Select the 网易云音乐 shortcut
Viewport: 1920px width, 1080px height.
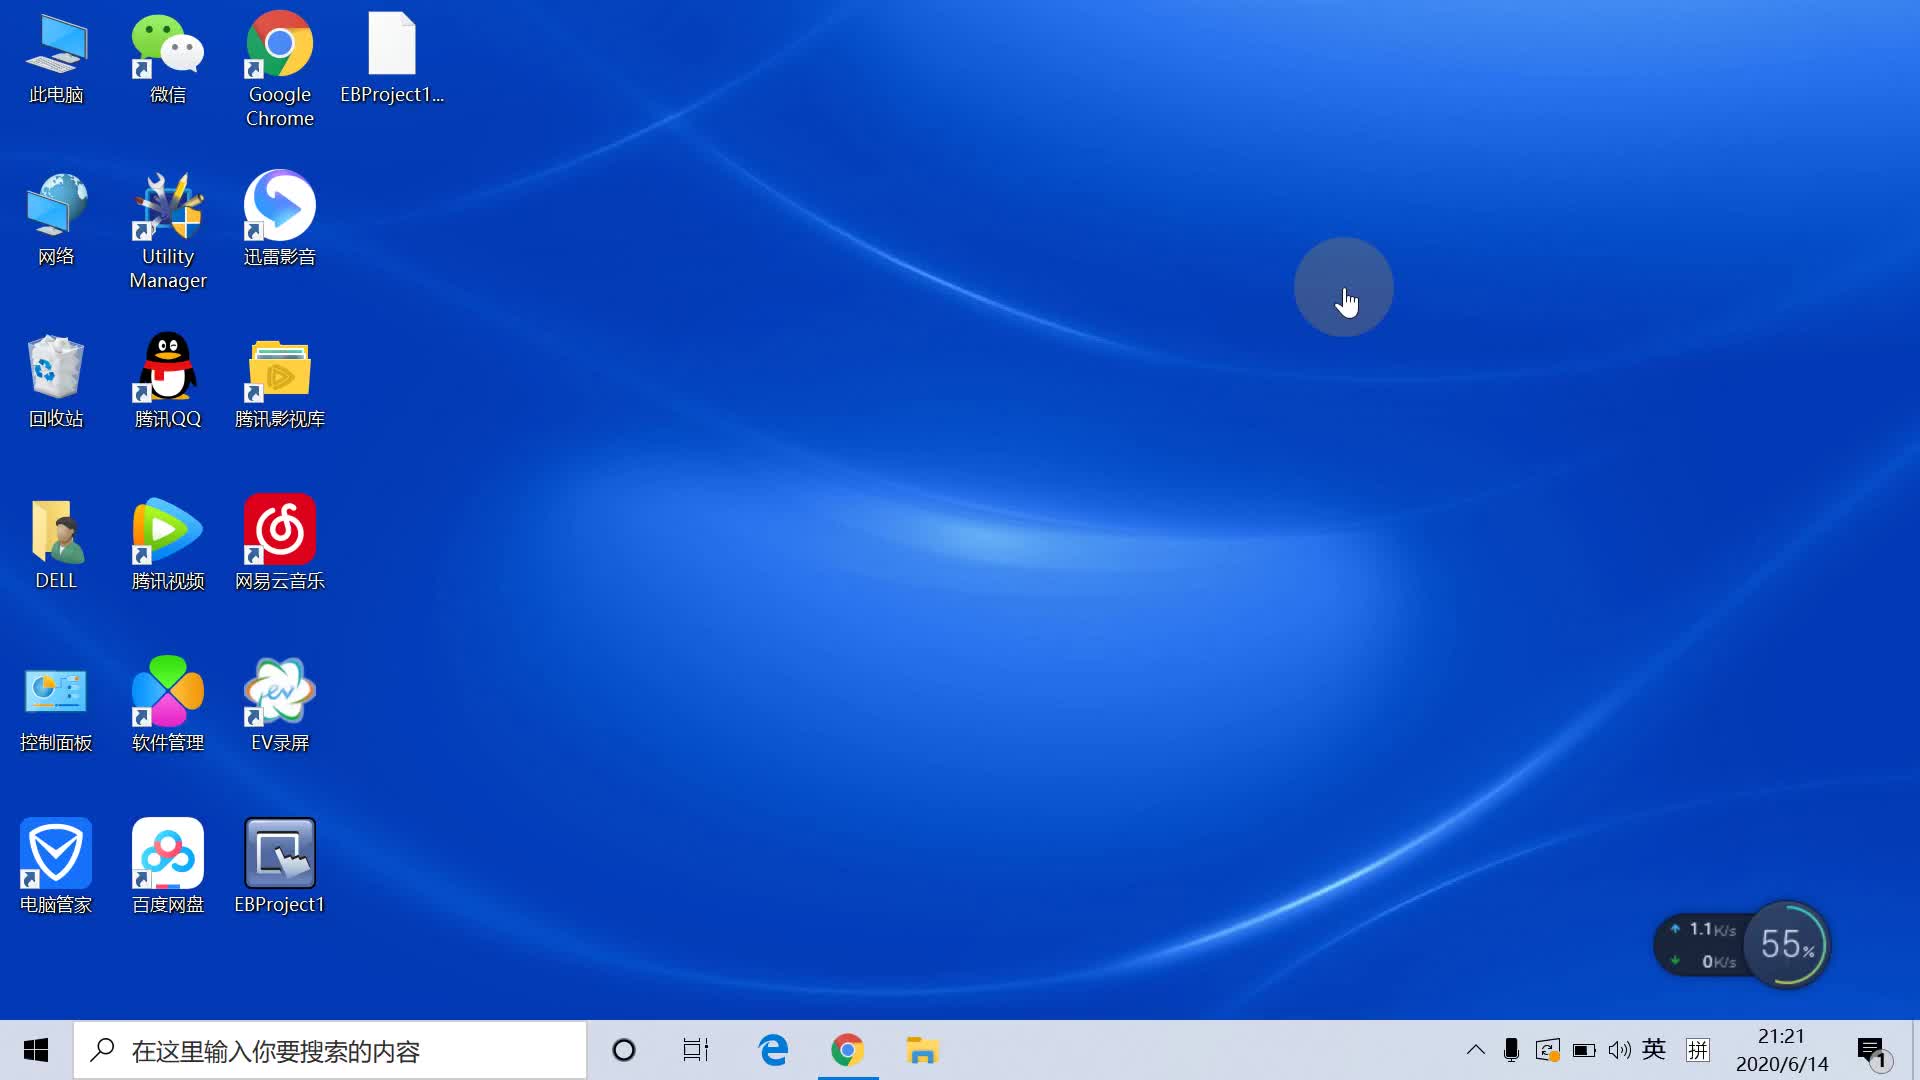pyautogui.click(x=280, y=544)
